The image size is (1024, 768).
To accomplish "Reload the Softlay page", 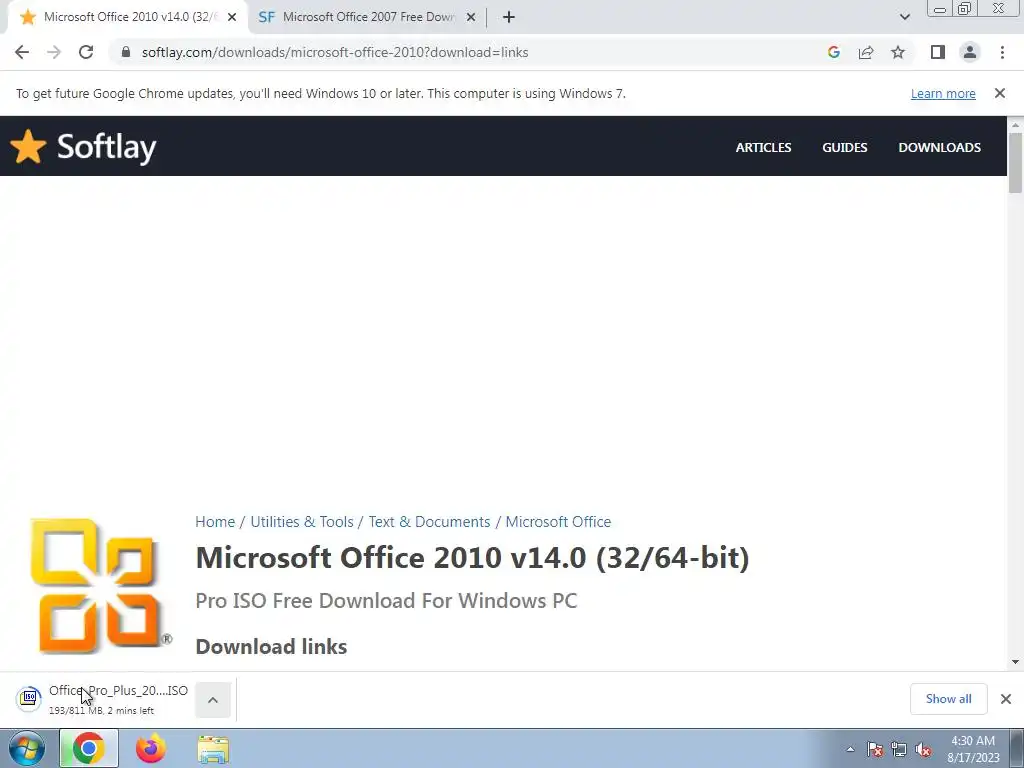I will click(86, 52).
